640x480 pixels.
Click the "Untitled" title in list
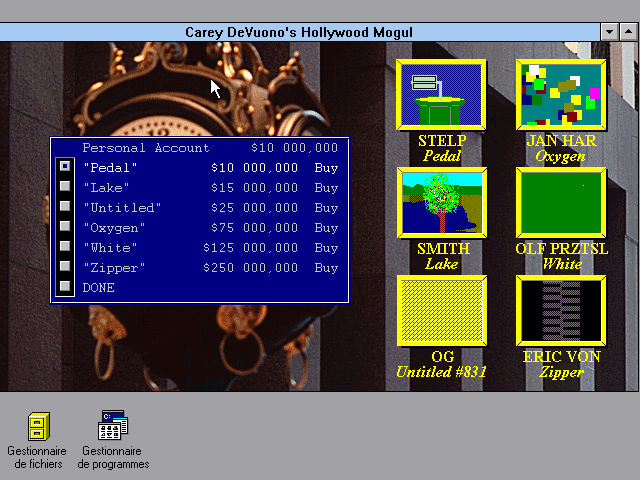(x=122, y=208)
